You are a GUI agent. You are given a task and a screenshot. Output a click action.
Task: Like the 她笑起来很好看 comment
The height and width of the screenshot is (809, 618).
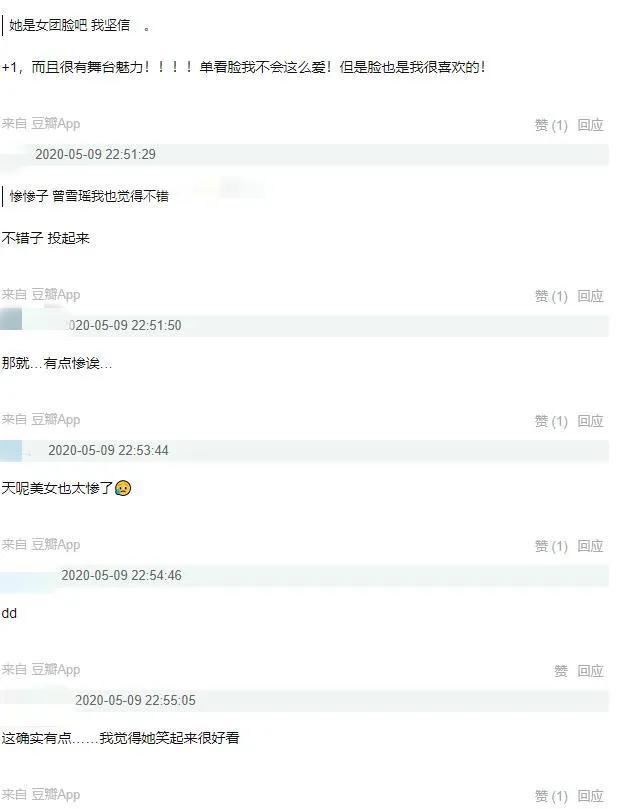[550, 796]
